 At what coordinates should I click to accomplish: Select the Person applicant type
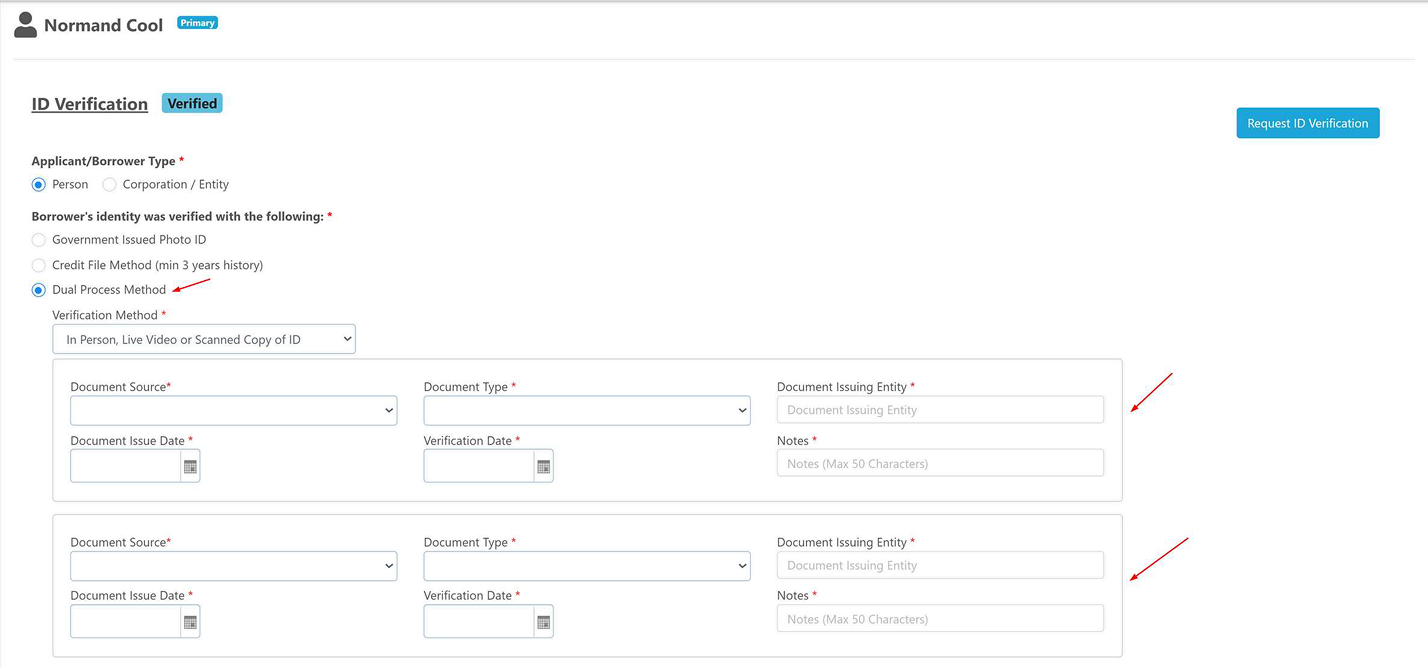(39, 185)
